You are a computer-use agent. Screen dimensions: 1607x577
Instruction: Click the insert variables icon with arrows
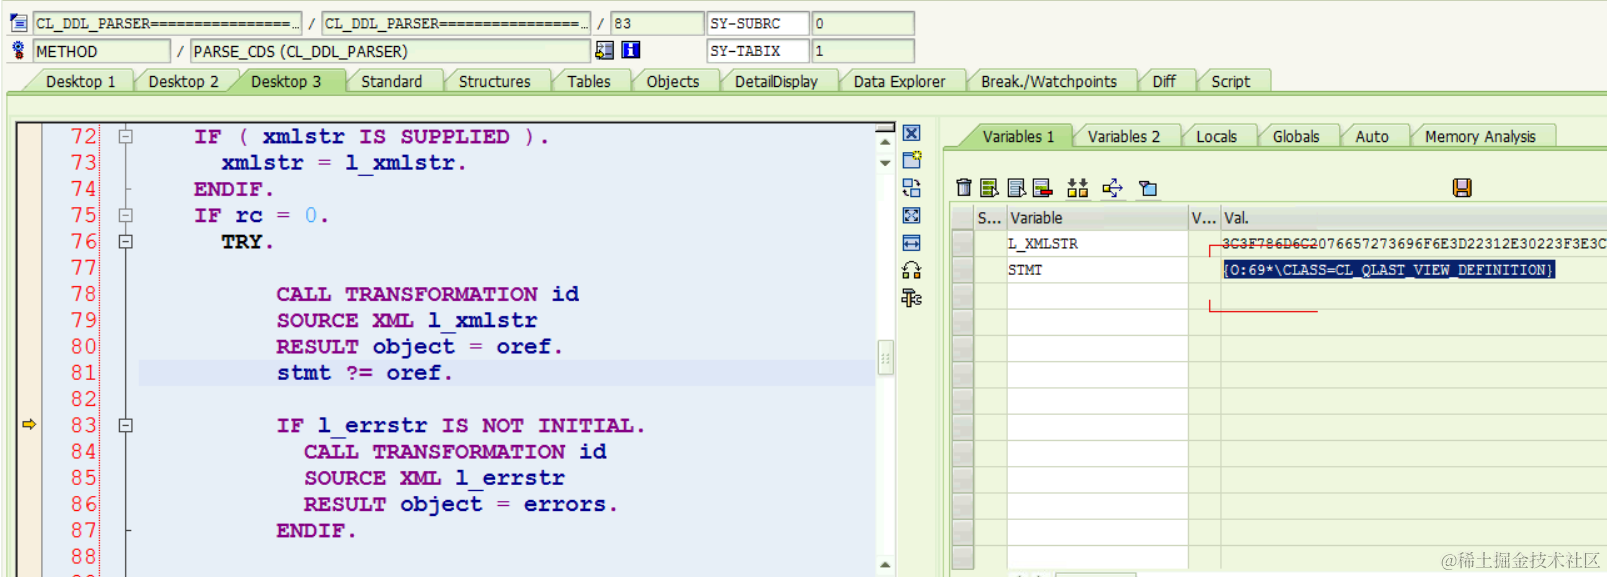1077,187
